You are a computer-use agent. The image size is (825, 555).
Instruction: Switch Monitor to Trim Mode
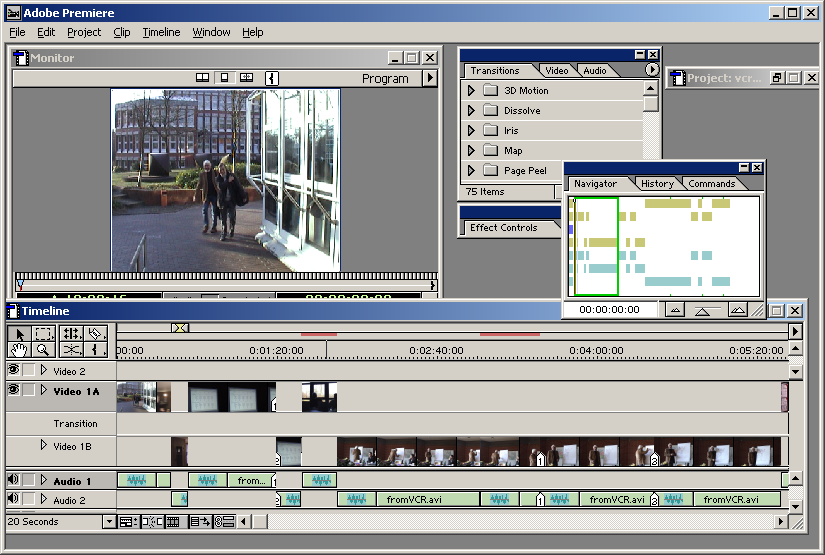pos(246,78)
